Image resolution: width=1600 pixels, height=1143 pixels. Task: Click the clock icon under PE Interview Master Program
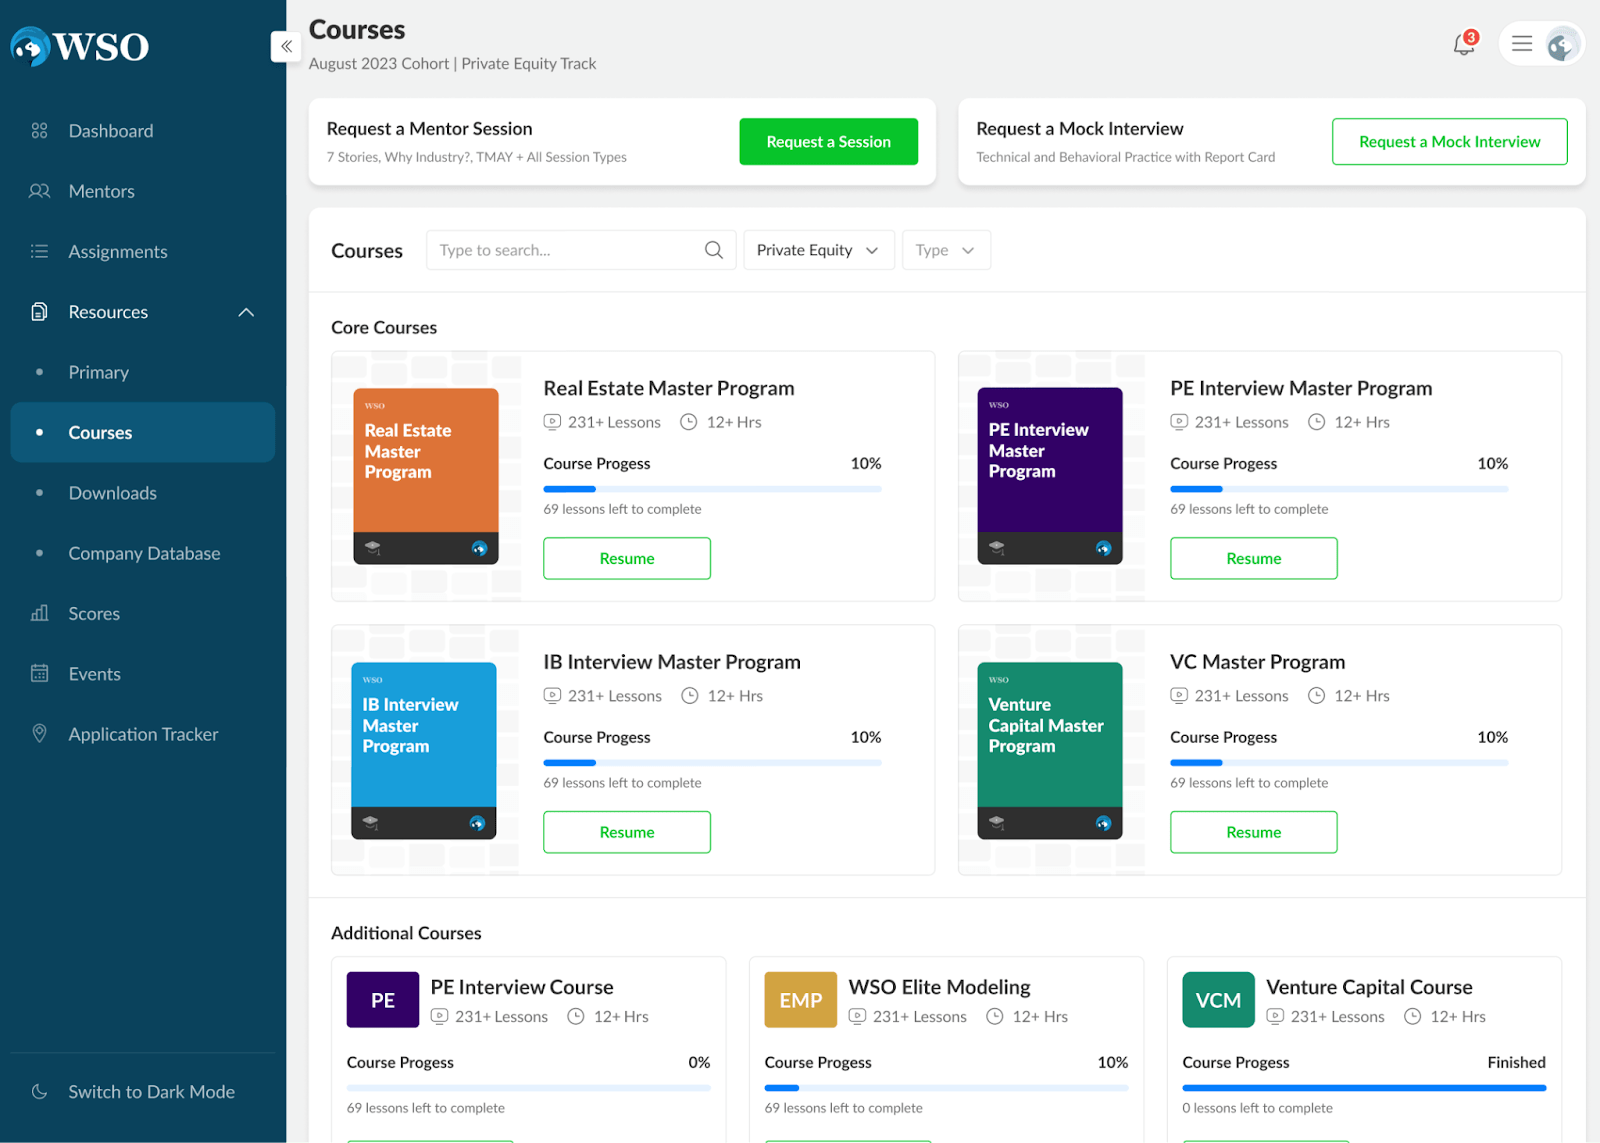coord(1317,422)
